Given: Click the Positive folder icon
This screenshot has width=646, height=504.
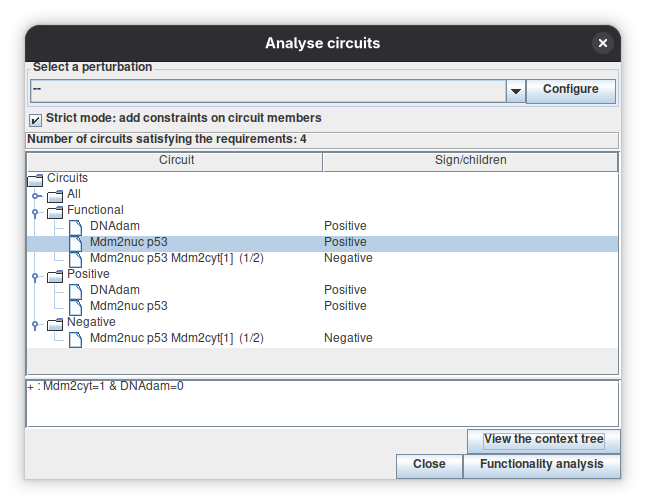Looking at the screenshot, I should pos(55,276).
